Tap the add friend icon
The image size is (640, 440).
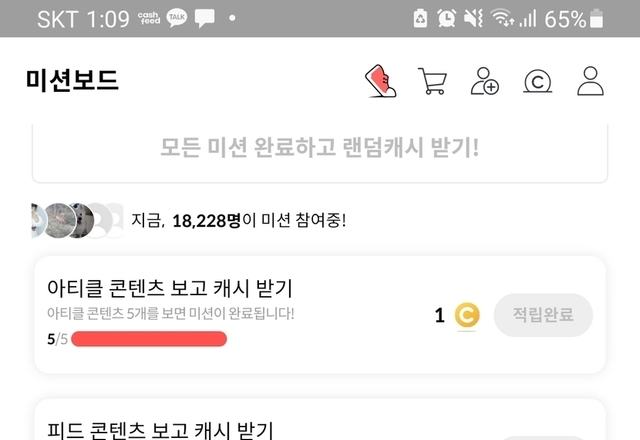(x=486, y=81)
